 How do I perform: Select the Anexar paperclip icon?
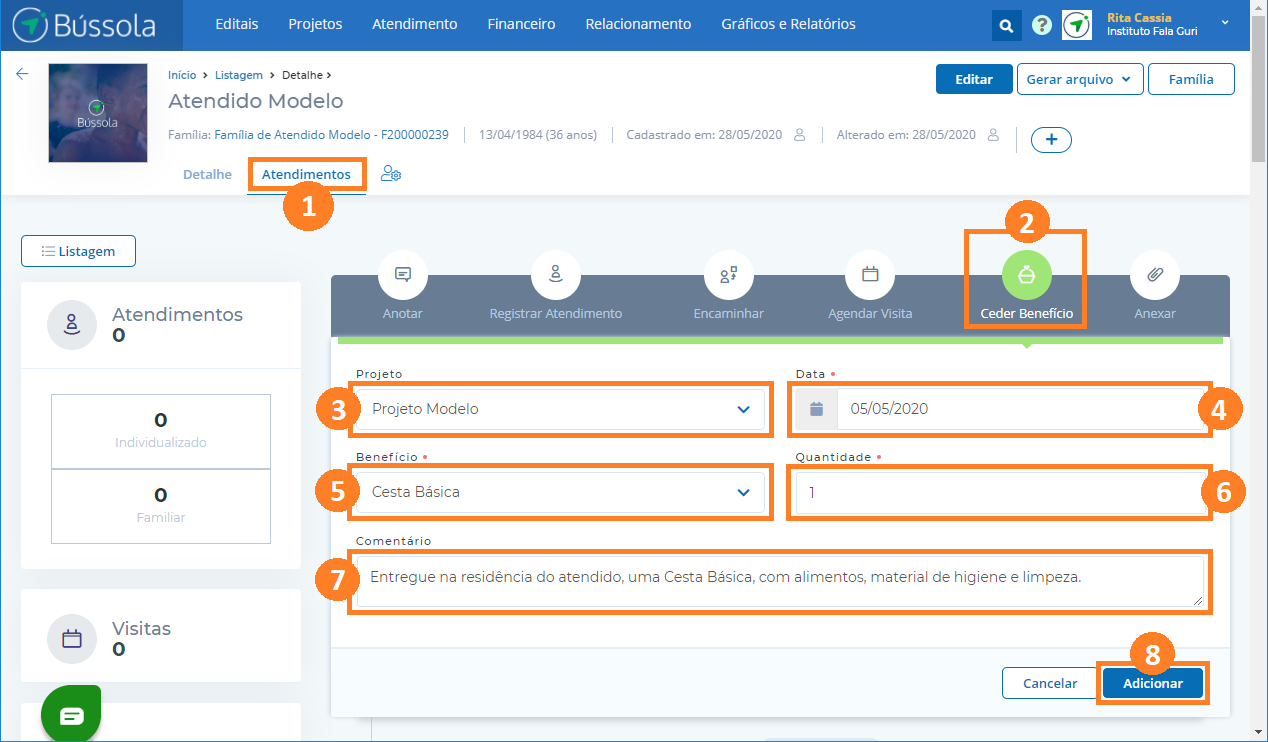(x=1155, y=275)
